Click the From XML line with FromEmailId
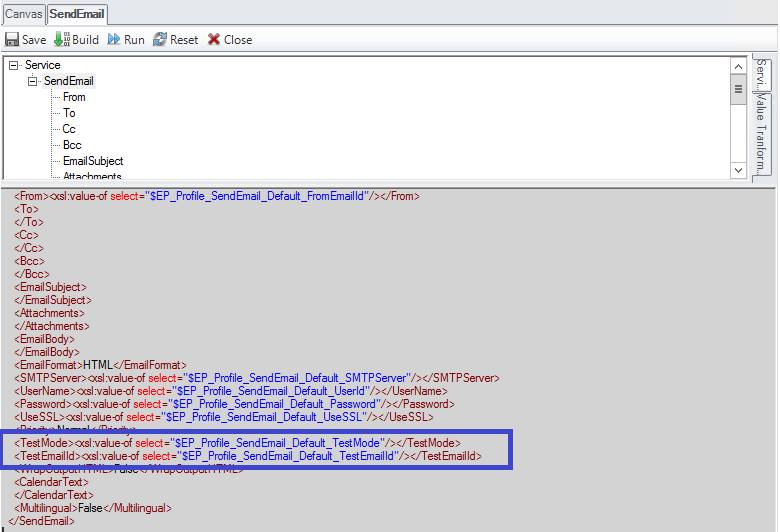The height and width of the screenshot is (532, 780). pos(217,196)
